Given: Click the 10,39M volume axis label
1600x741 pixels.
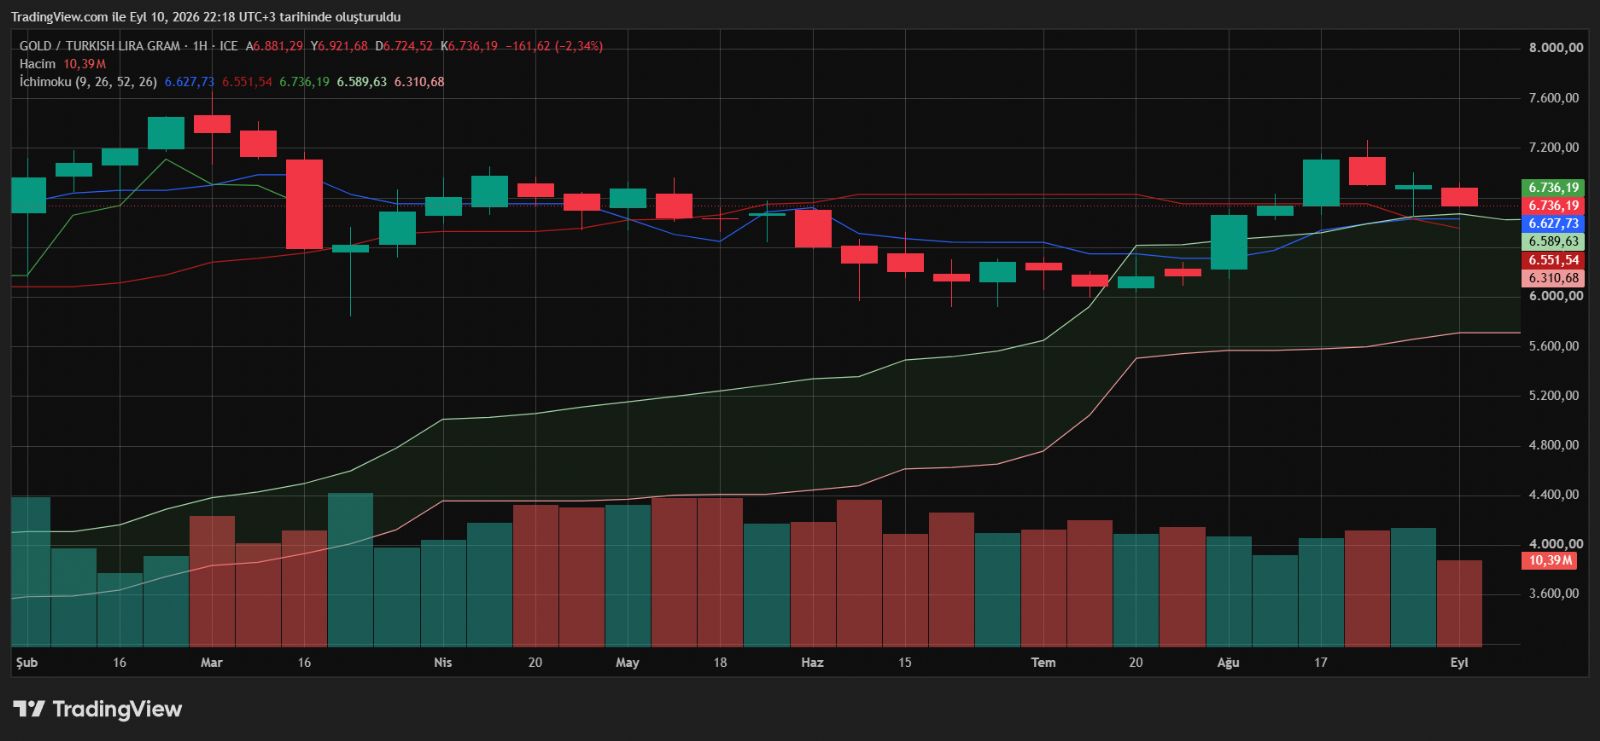Looking at the screenshot, I should coord(1550,561).
